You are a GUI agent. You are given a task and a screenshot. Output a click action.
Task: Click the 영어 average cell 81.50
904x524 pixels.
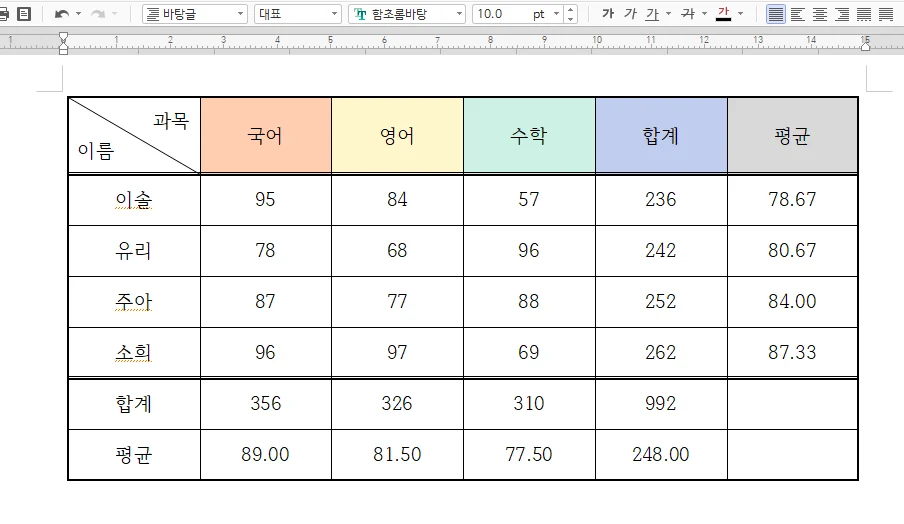tap(397, 454)
